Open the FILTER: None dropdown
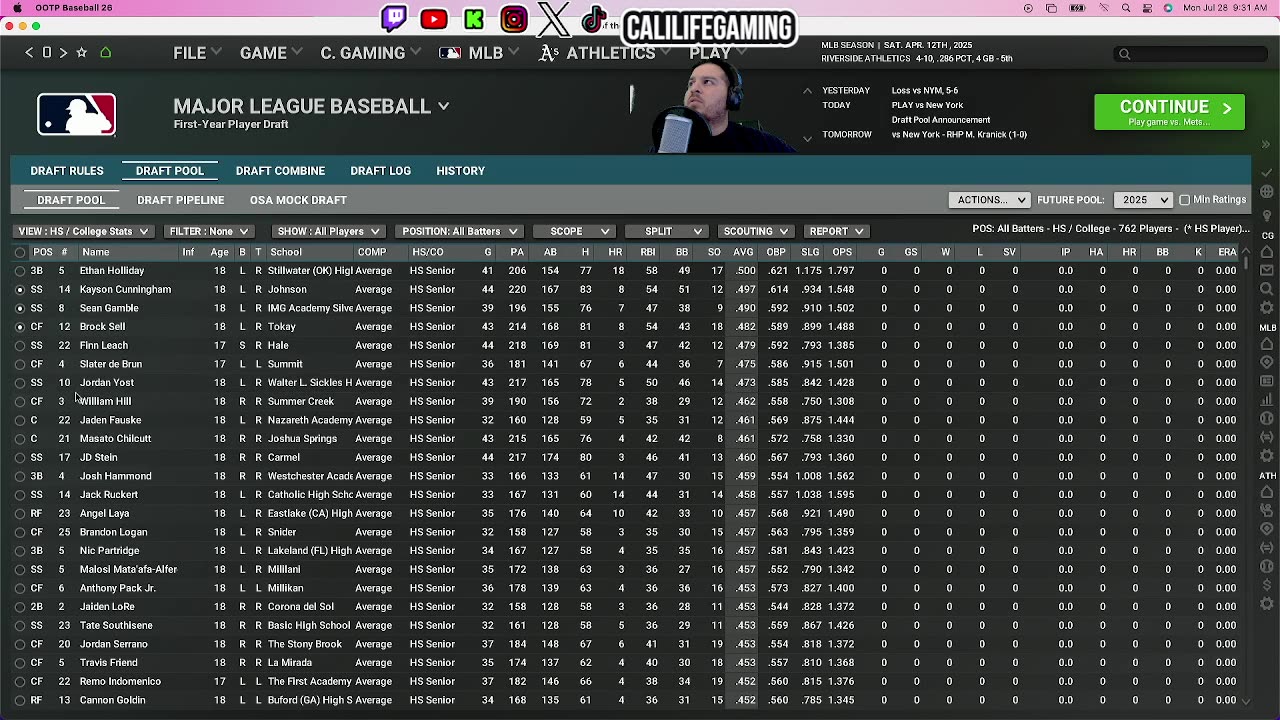Image resolution: width=1280 pixels, height=720 pixels. coord(208,231)
